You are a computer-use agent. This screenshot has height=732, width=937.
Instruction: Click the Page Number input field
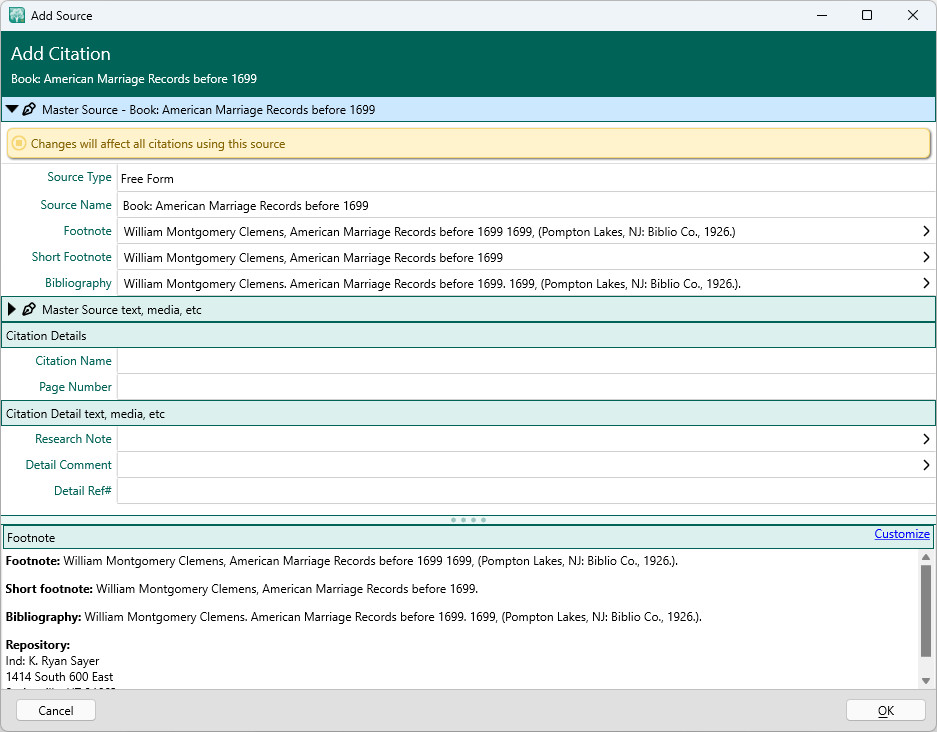point(526,387)
